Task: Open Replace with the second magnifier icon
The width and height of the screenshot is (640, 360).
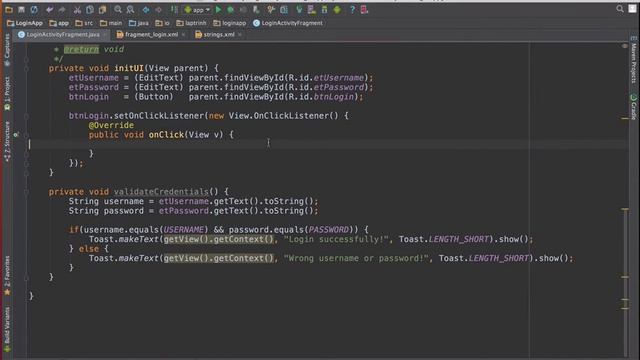Action: (130, 9)
